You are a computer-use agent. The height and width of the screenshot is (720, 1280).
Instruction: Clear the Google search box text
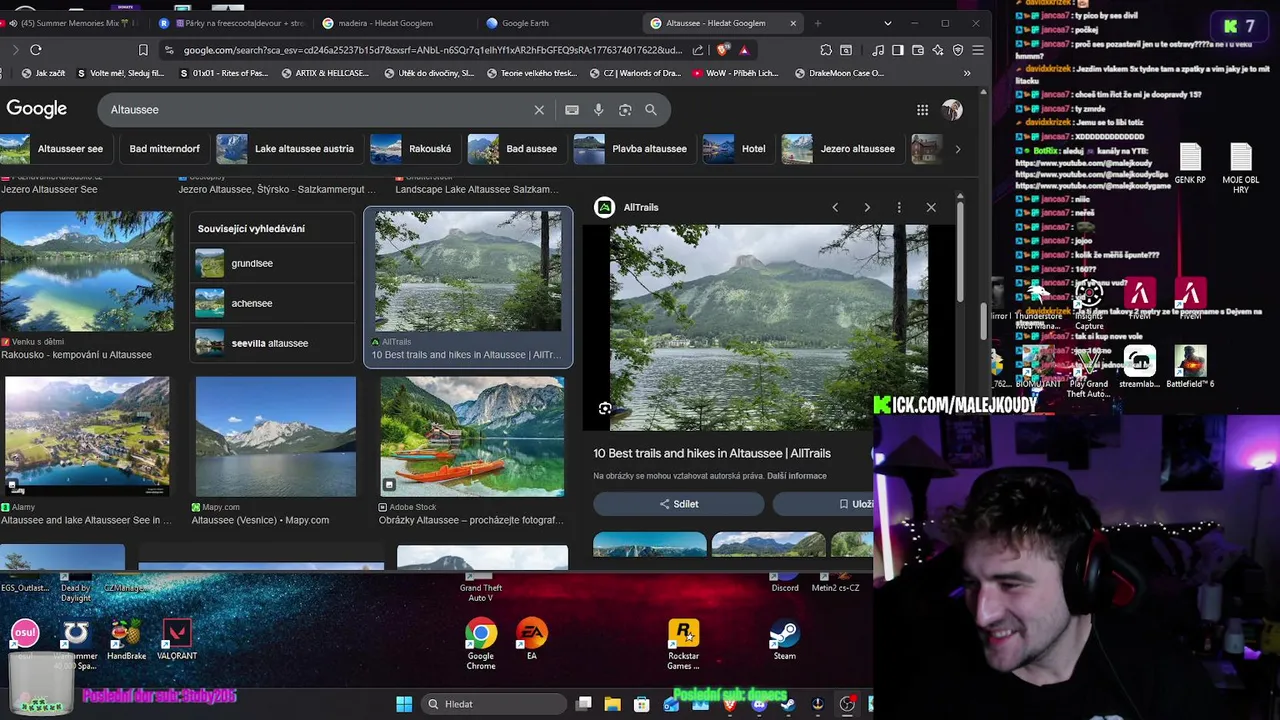[539, 110]
